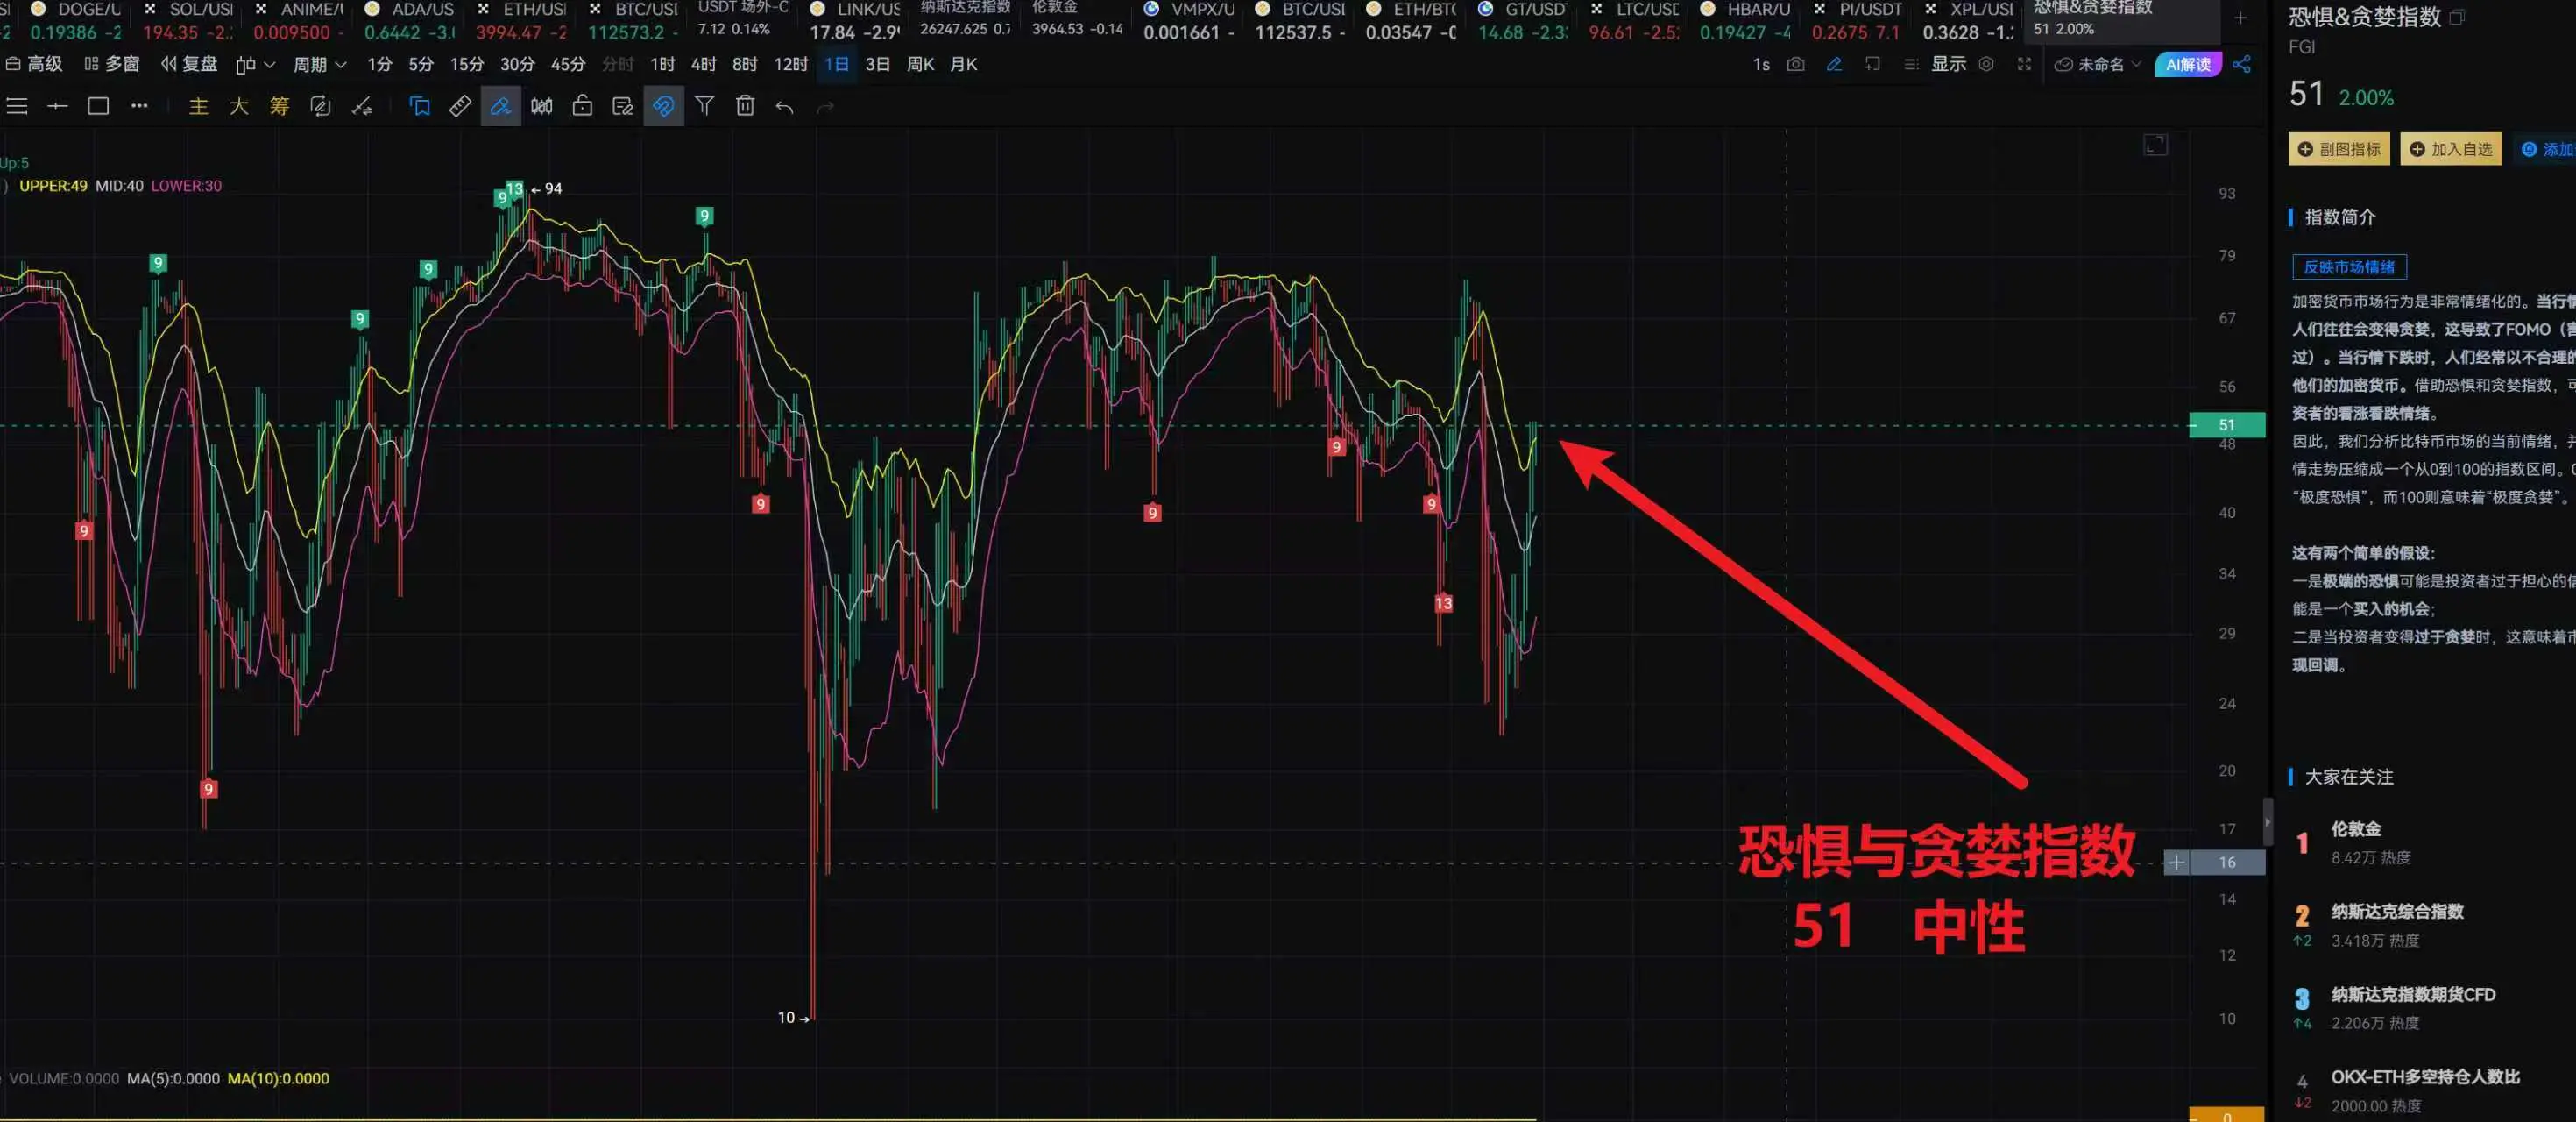
Task: Click the 1s refresh interval selector
Action: (x=1761, y=64)
